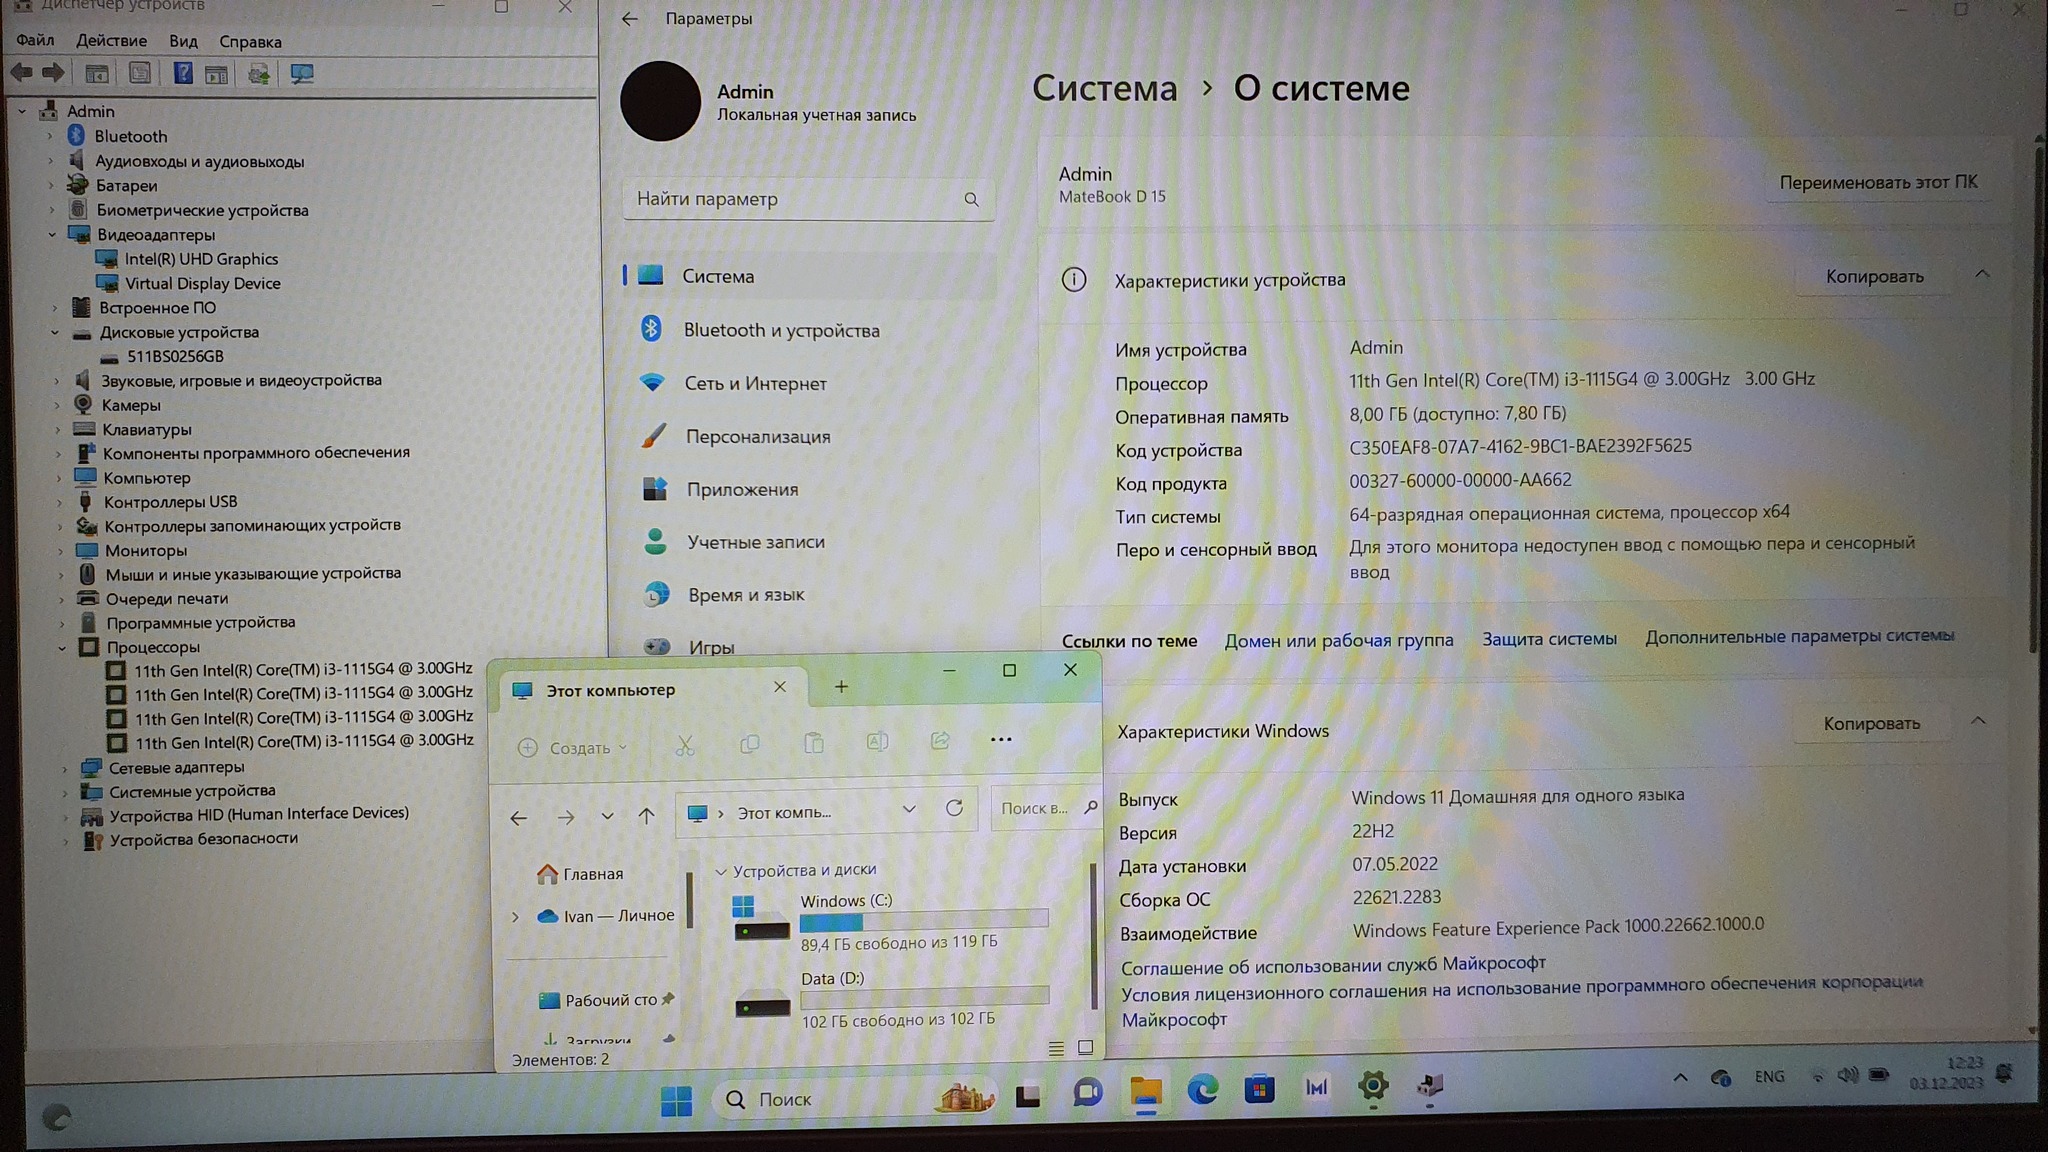This screenshot has height=1152, width=2048.
Task: Collapse the device specifications section chevron
Action: point(1982,274)
